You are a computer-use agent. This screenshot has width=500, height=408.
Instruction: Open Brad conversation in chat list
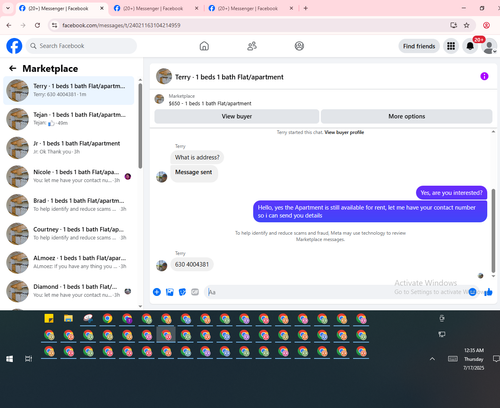[x=69, y=205]
